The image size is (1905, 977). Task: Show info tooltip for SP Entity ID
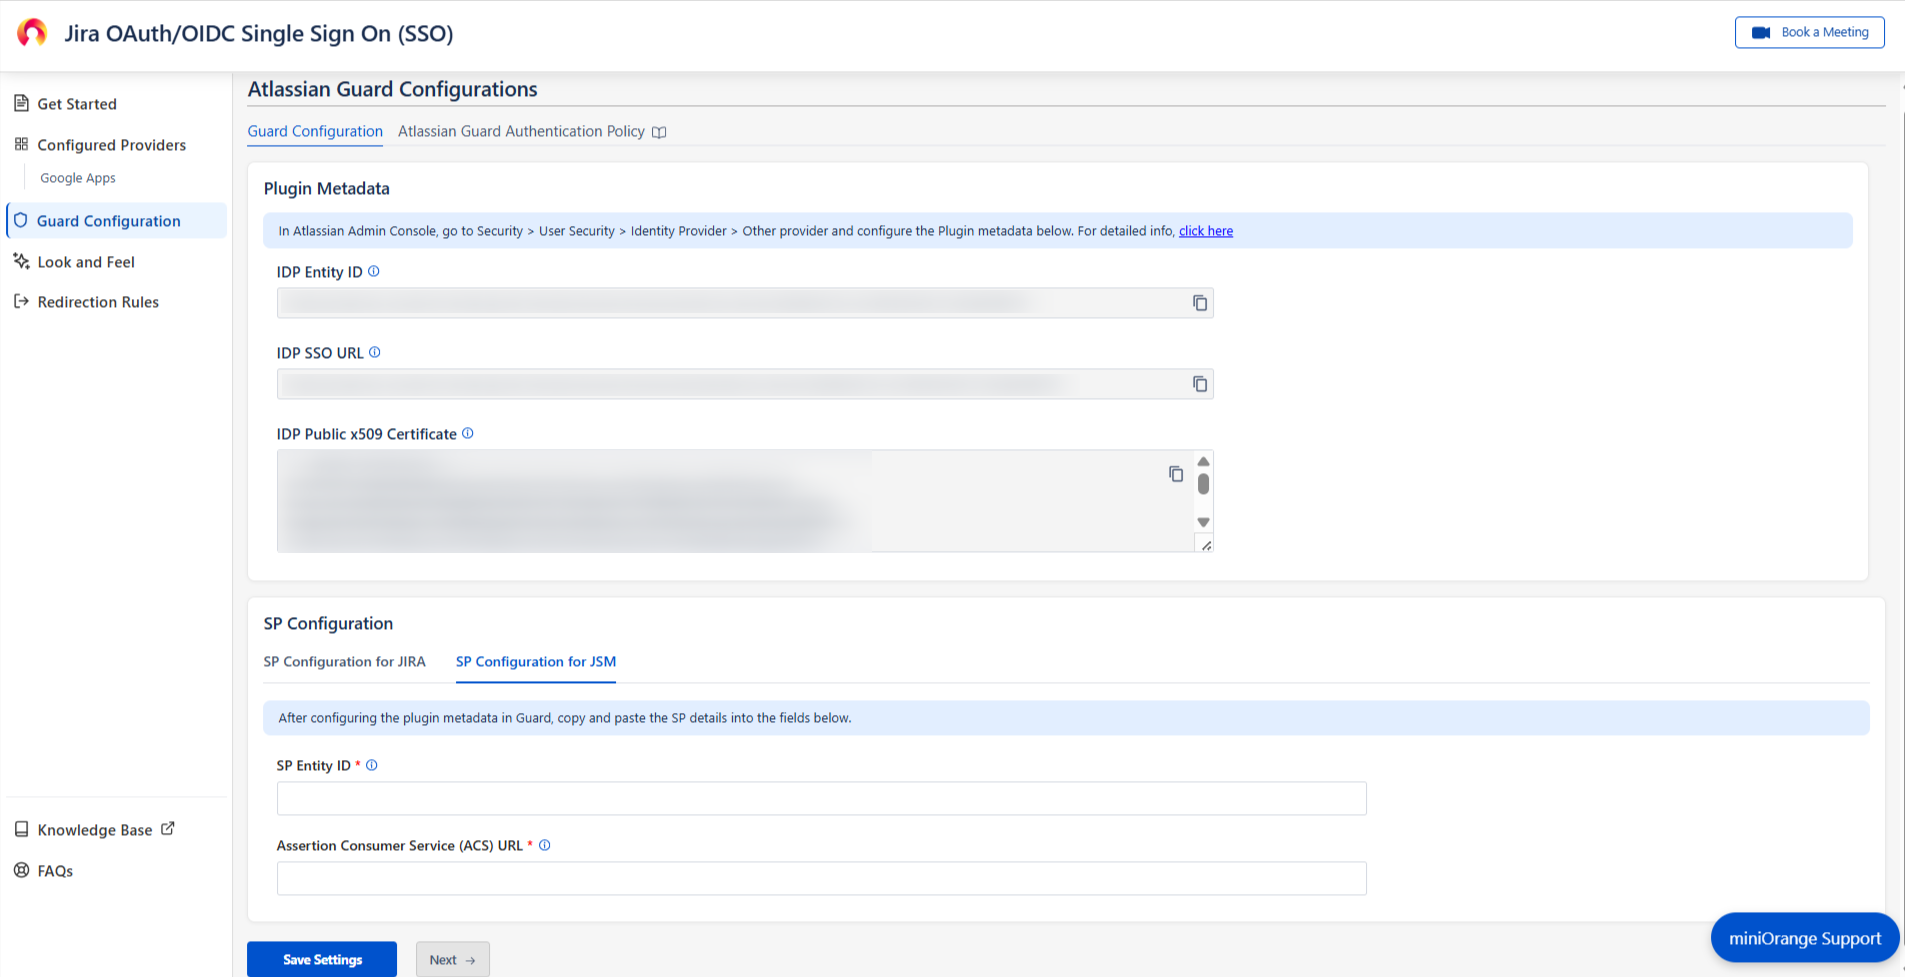372,765
